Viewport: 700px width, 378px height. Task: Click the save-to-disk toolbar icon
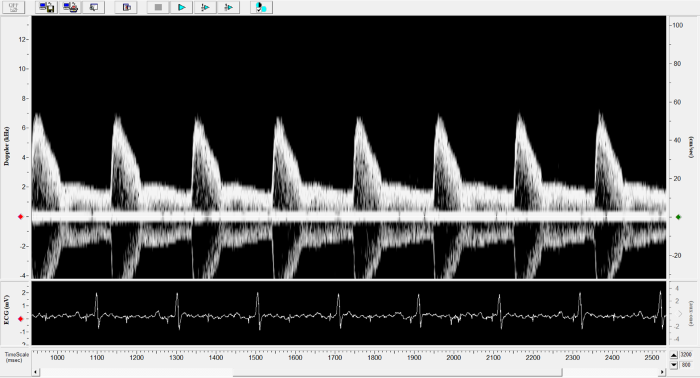click(x=46, y=7)
